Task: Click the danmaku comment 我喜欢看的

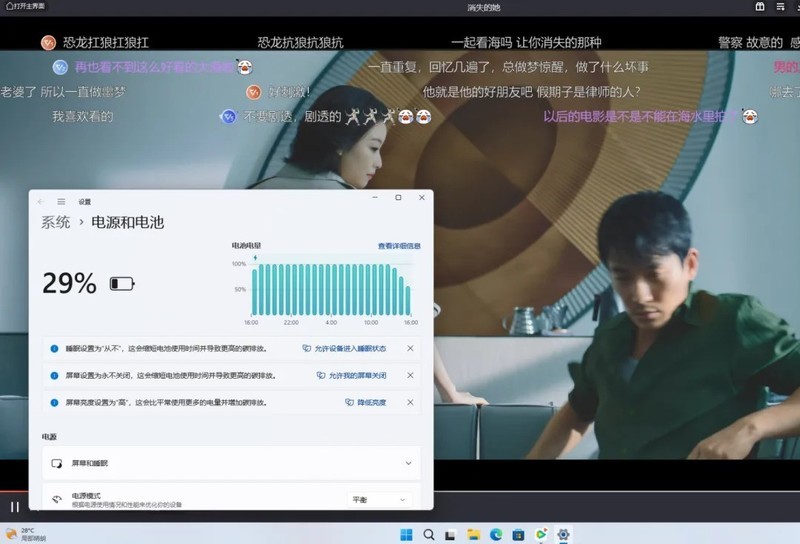Action: [83, 116]
